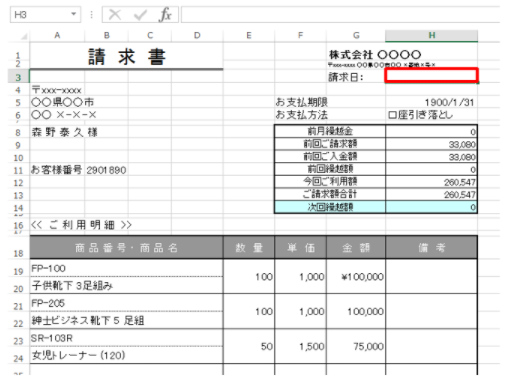
Task: Click the Name Box showing H3
Action: coord(45,15)
